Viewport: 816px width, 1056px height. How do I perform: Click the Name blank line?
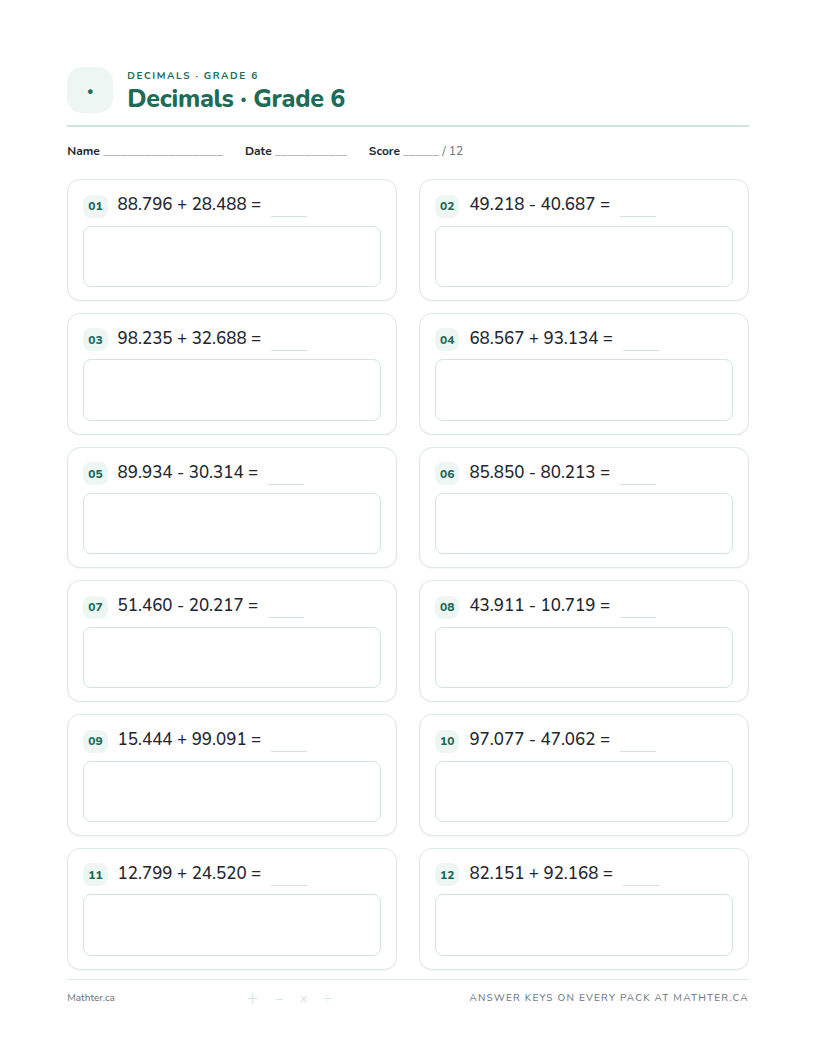(x=163, y=154)
